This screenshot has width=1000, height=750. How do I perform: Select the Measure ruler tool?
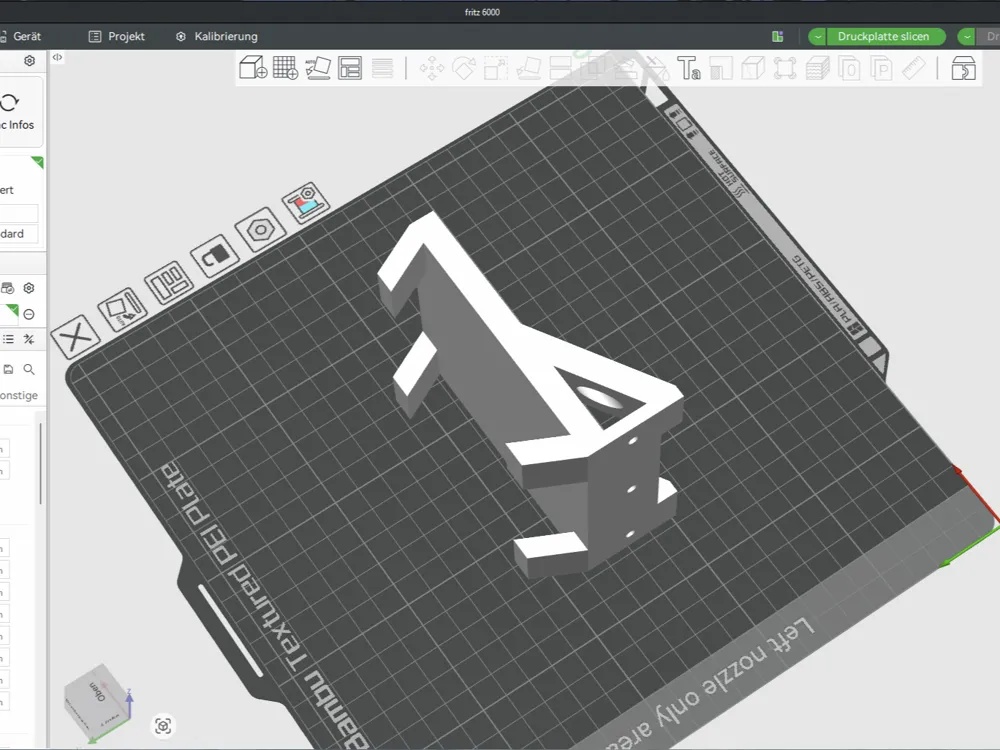click(913, 68)
